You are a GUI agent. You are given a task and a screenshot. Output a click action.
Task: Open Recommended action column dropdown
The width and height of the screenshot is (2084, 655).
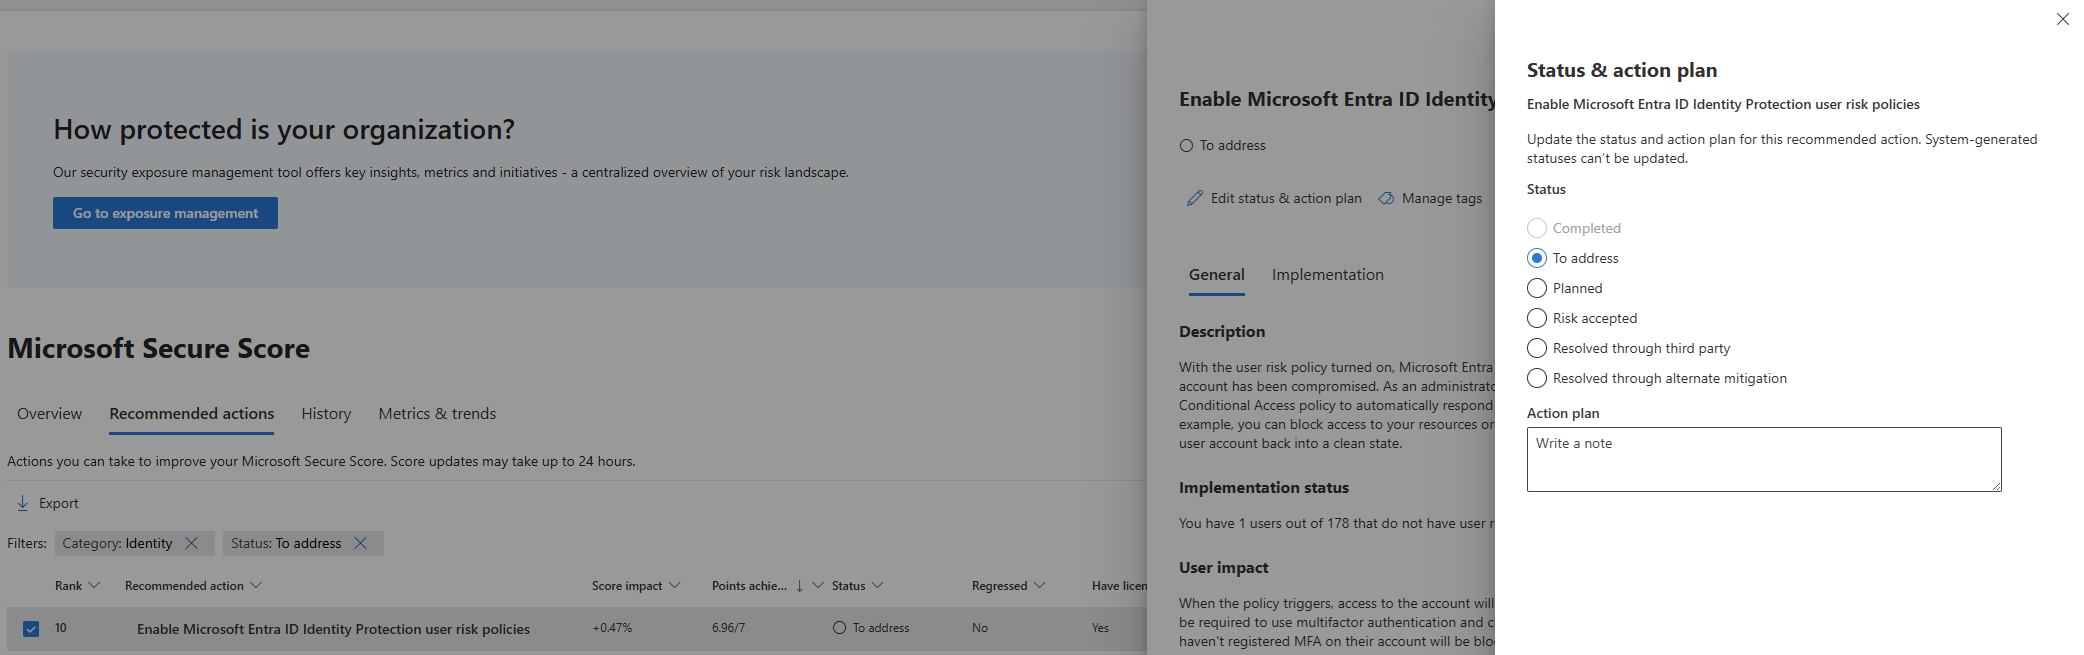click(256, 585)
